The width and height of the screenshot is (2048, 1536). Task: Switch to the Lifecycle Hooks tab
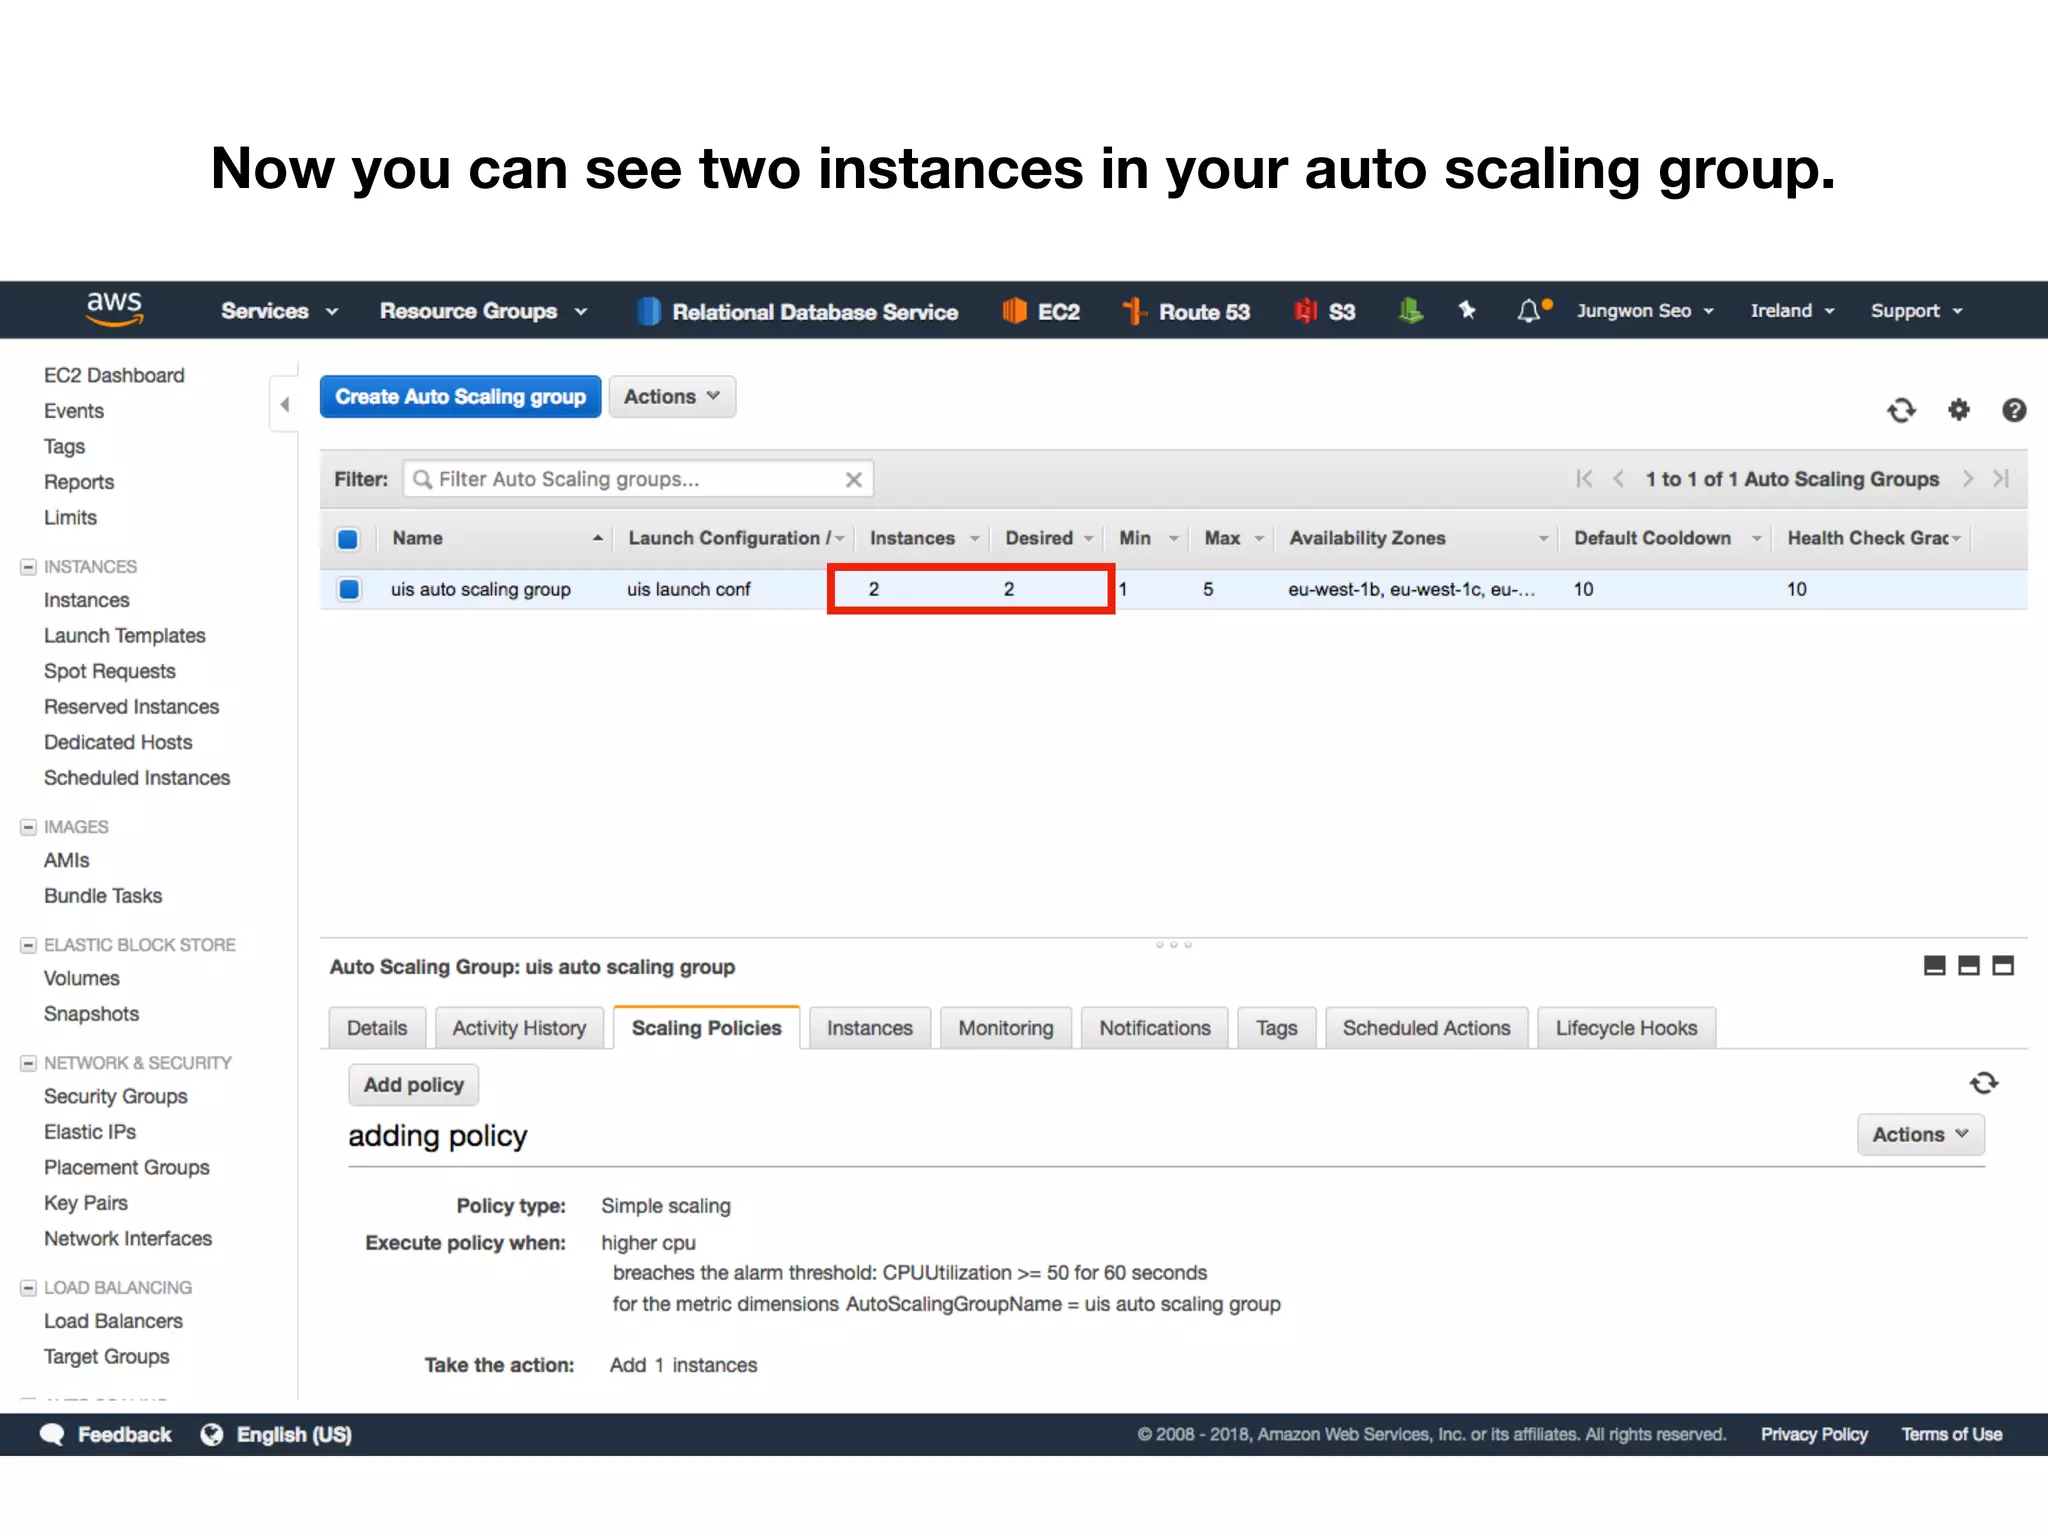pos(1627,1028)
